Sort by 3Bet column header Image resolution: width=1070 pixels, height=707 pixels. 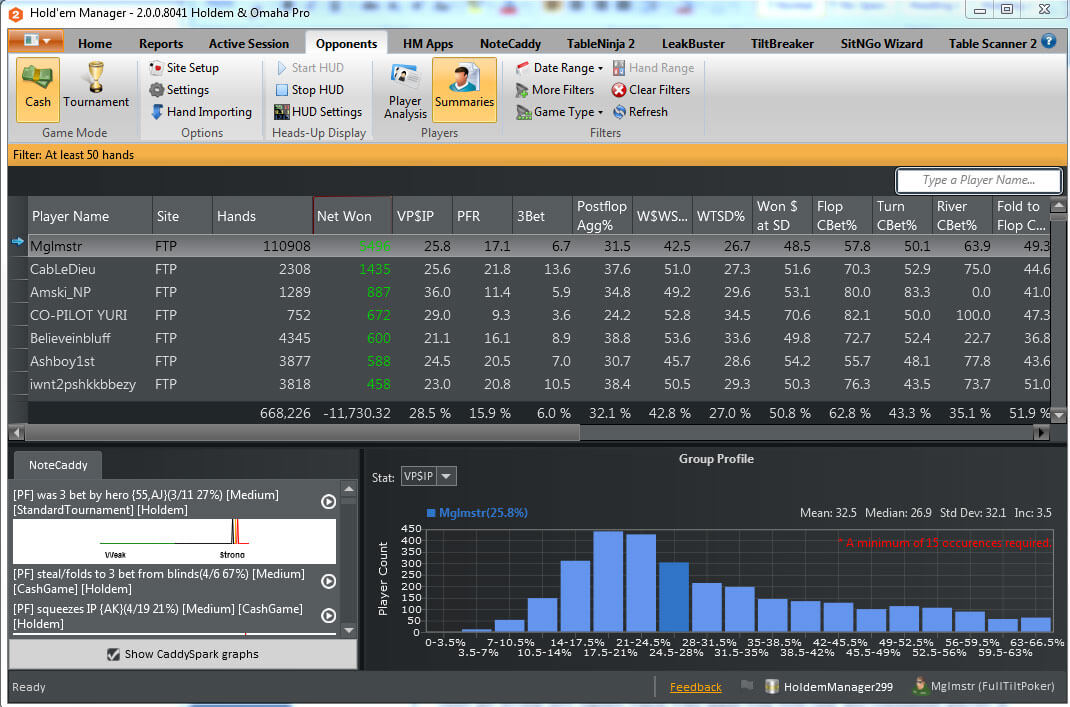coord(542,216)
